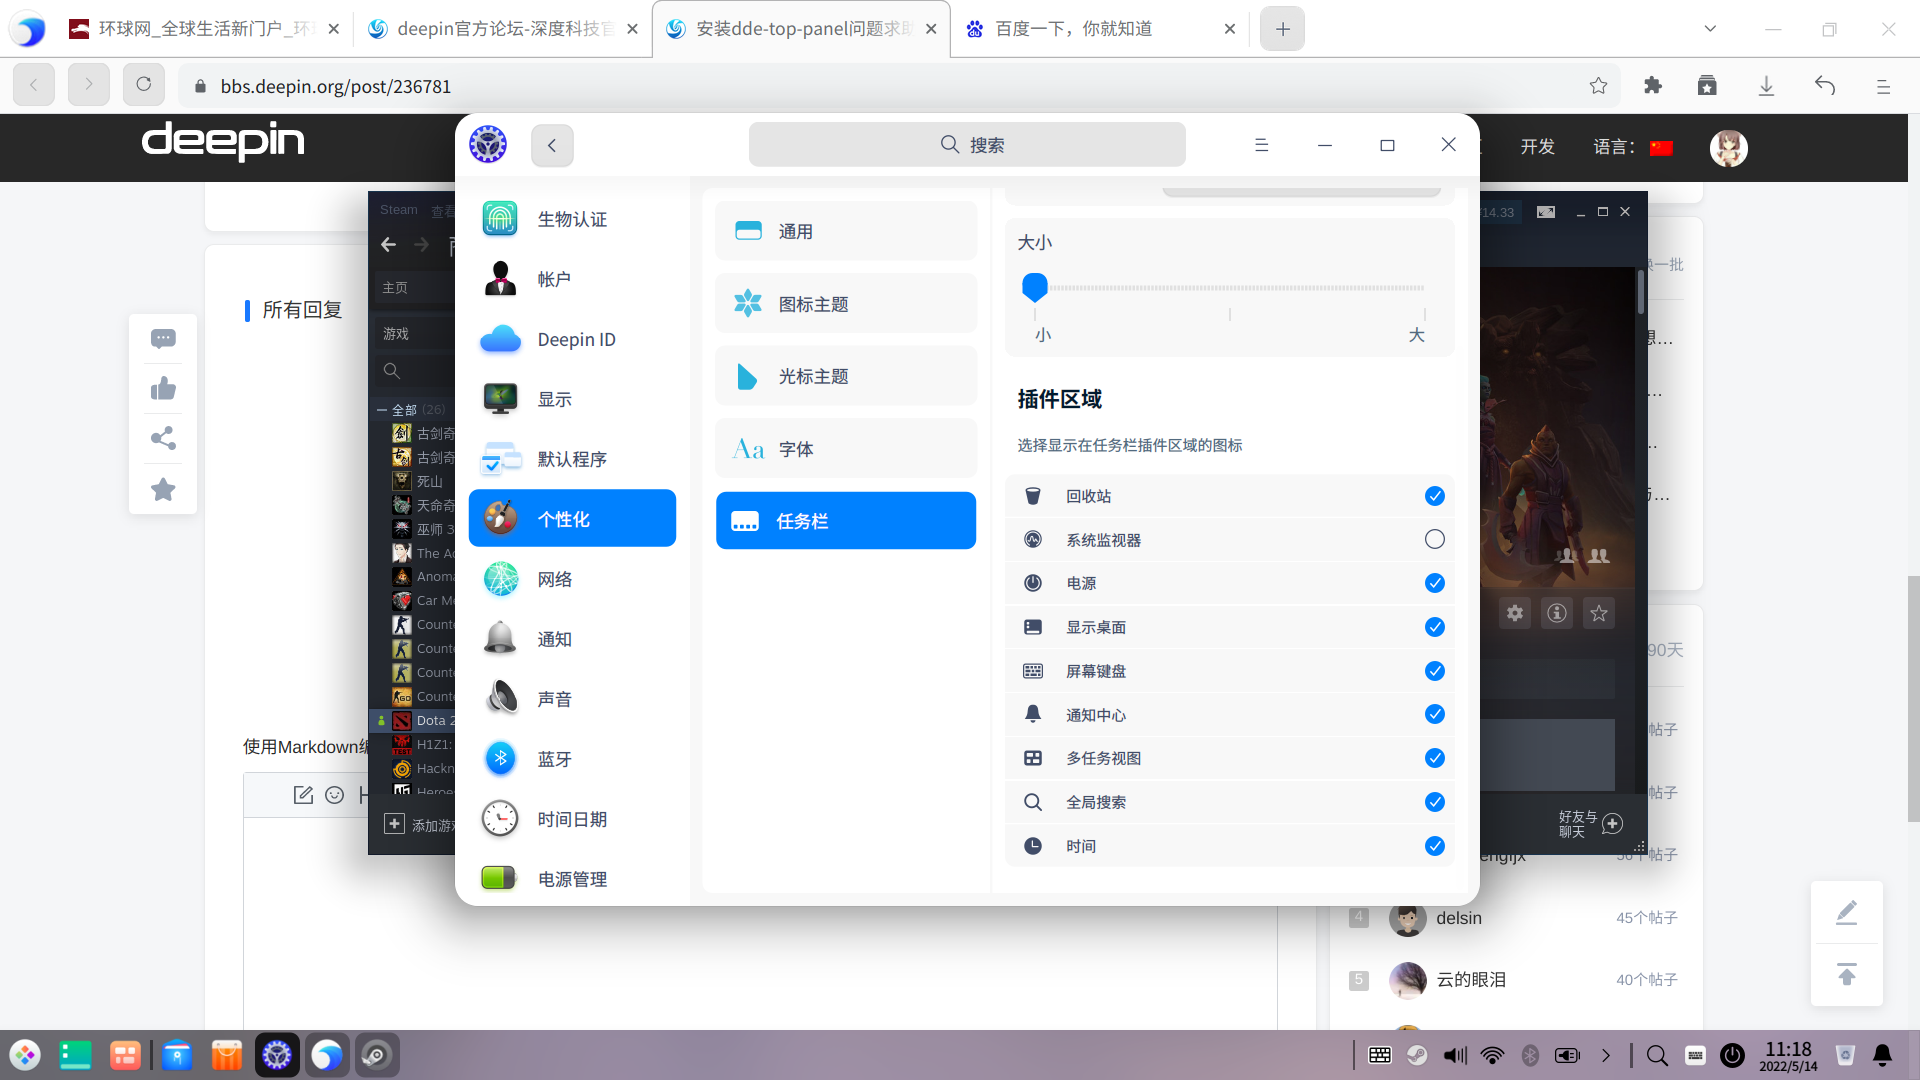This screenshot has height=1080, width=1920.
Task: Open the 时间日期 settings icon
Action: [499, 818]
